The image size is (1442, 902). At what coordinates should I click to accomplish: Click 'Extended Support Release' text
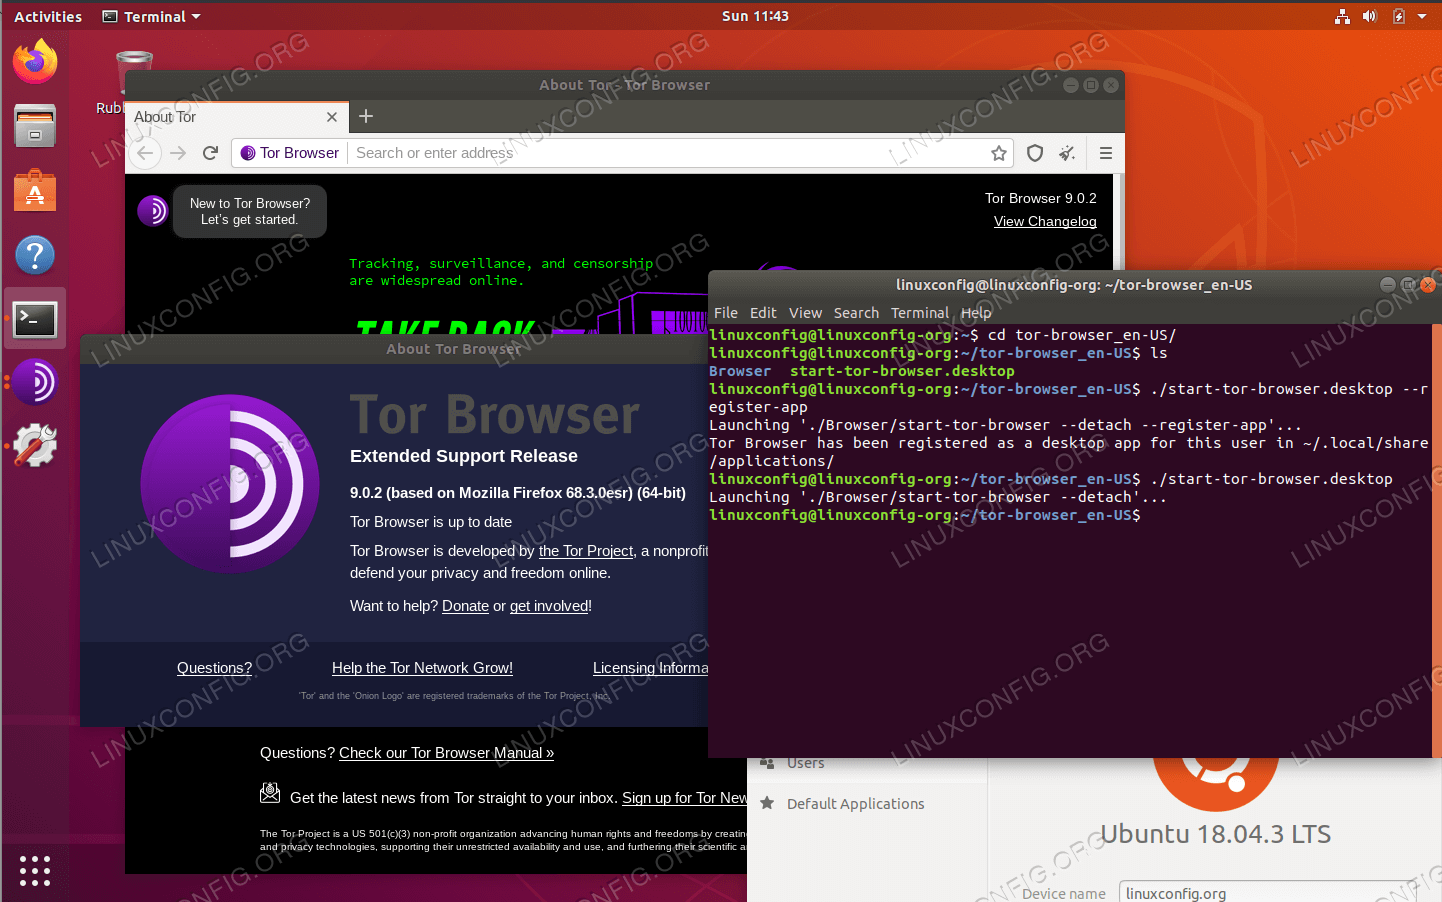tap(464, 456)
